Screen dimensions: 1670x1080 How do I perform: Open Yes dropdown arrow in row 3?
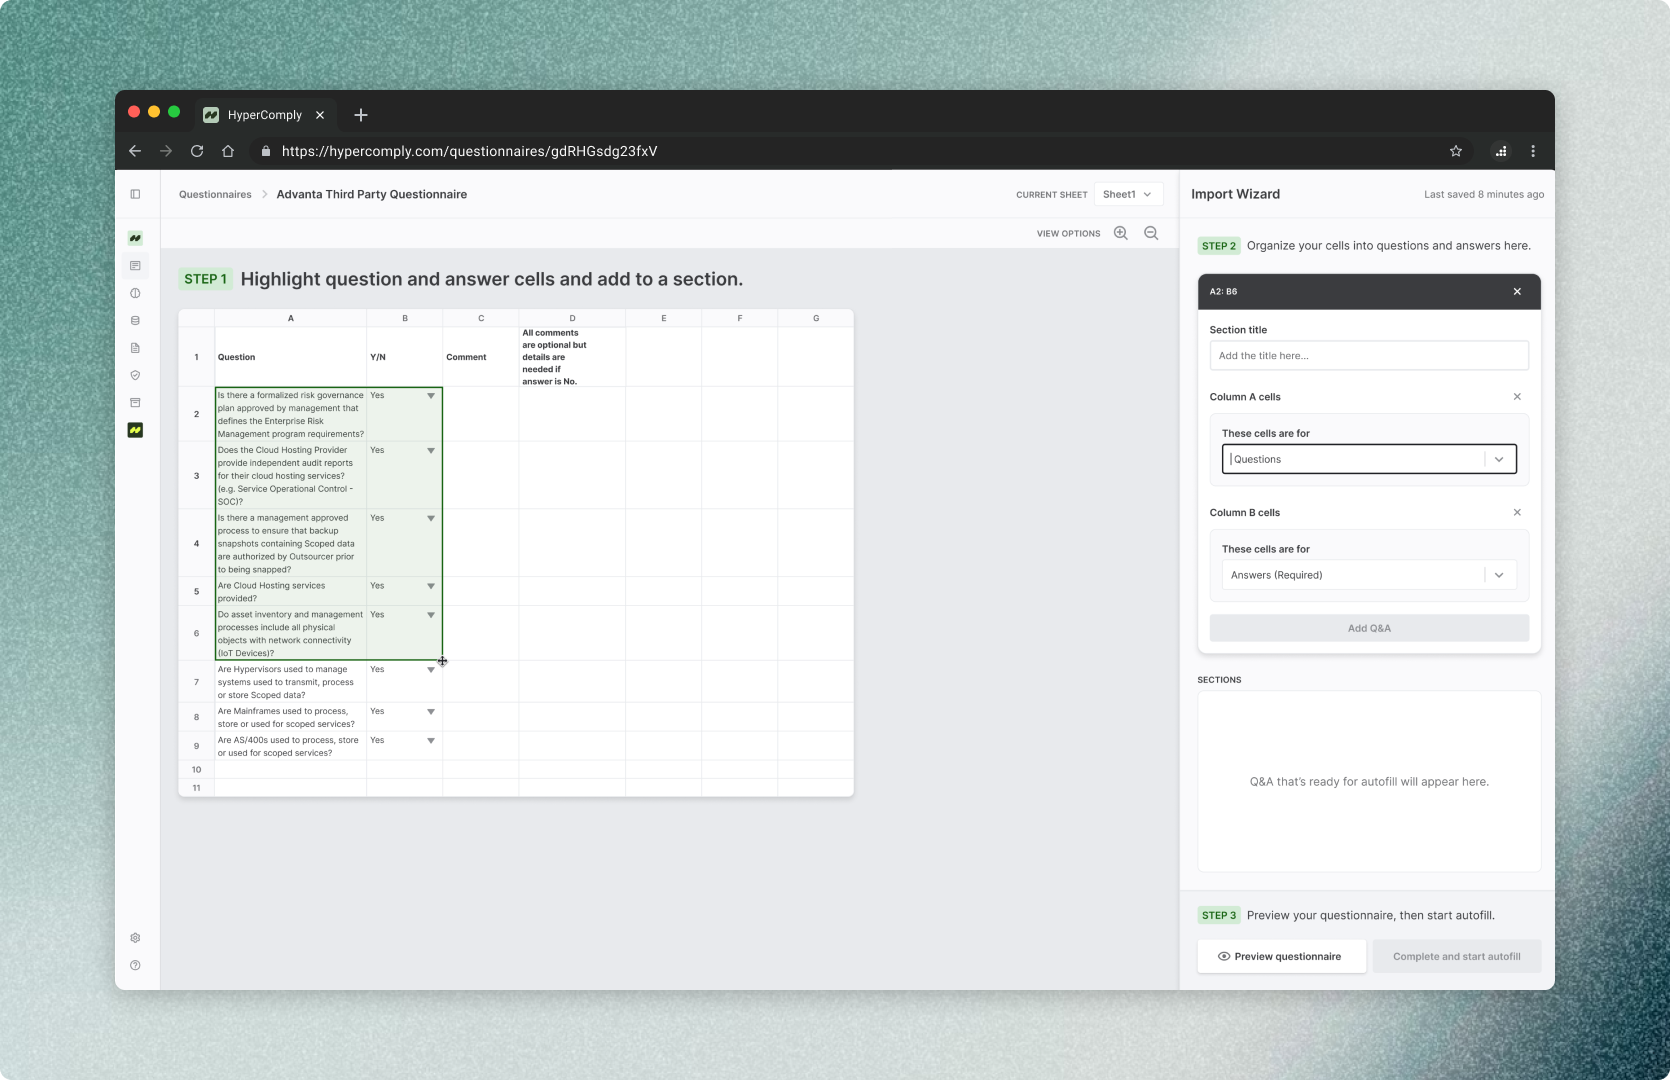[431, 451]
